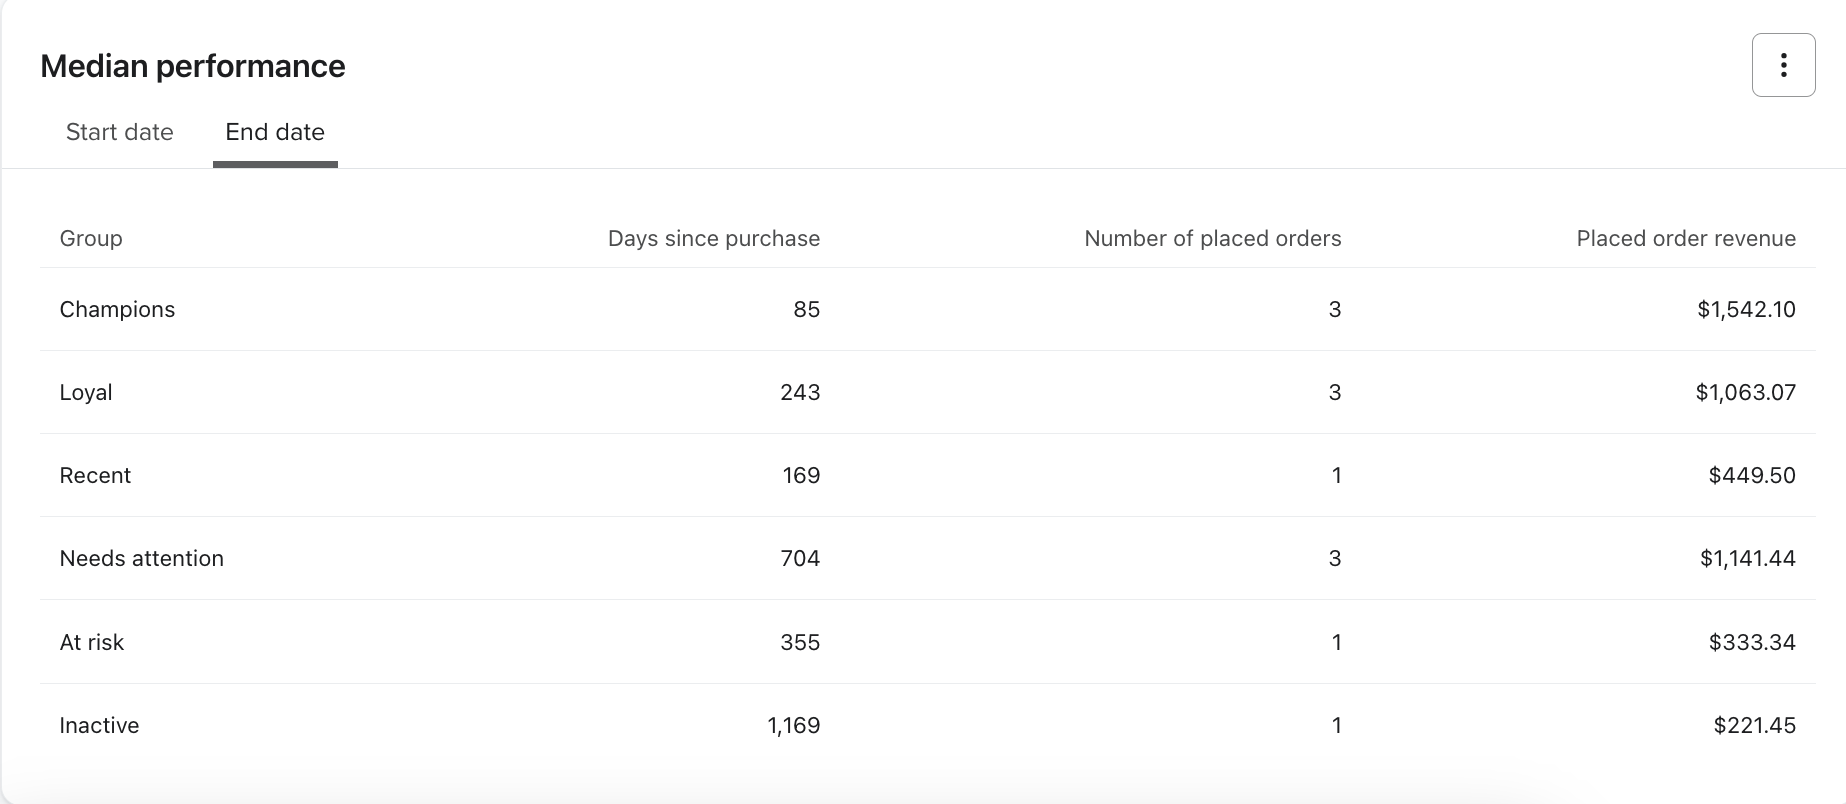
Task: Click the Group column header
Action: pos(91,238)
